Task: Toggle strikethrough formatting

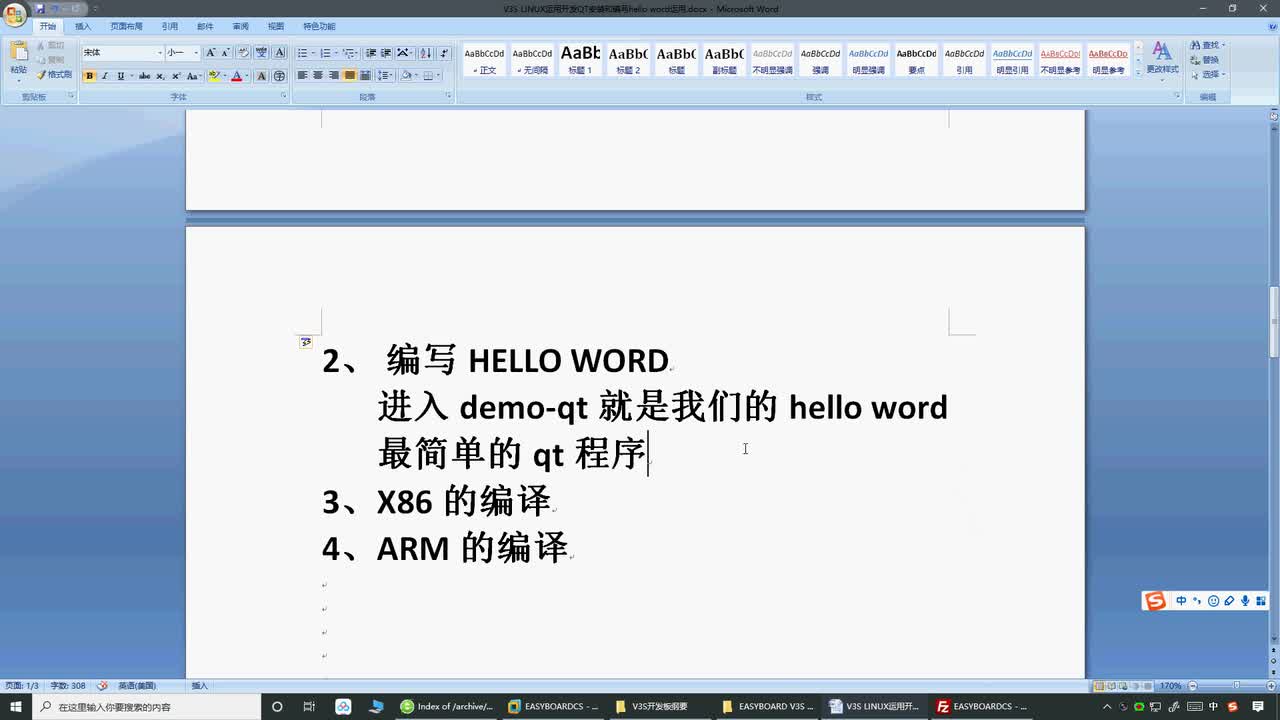Action: [144, 76]
